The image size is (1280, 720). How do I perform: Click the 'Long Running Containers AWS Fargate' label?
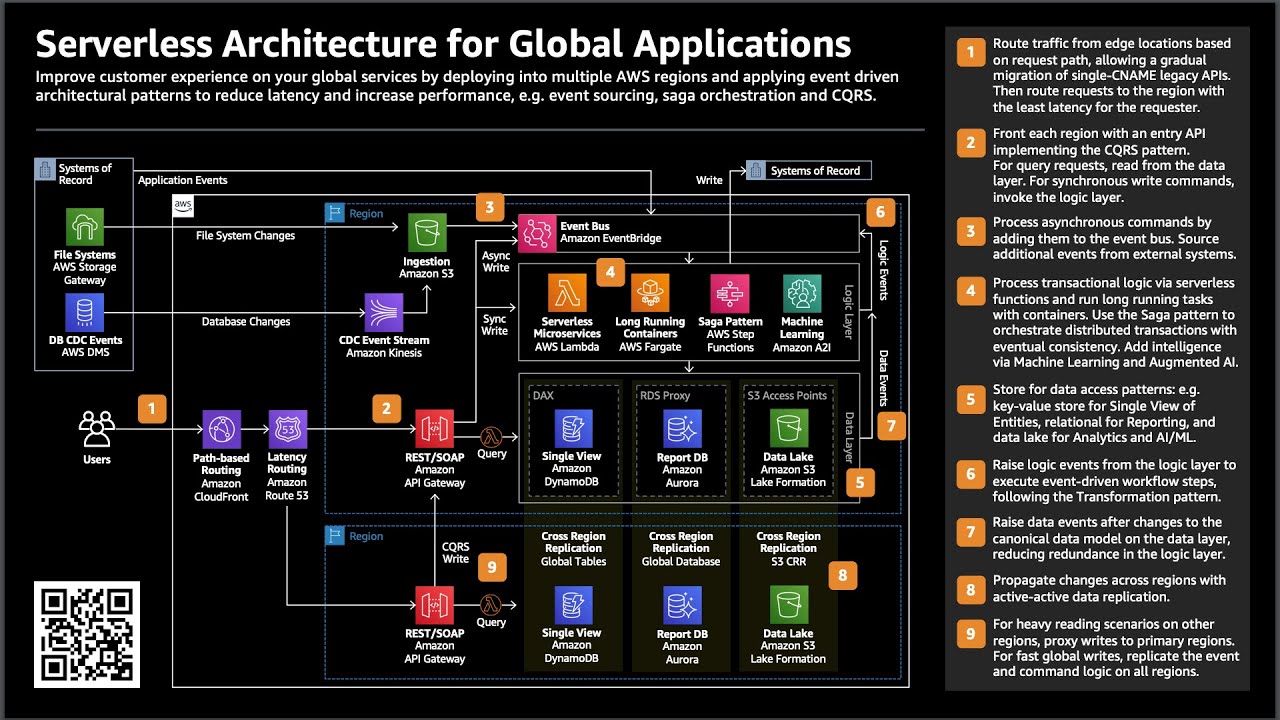tap(650, 335)
